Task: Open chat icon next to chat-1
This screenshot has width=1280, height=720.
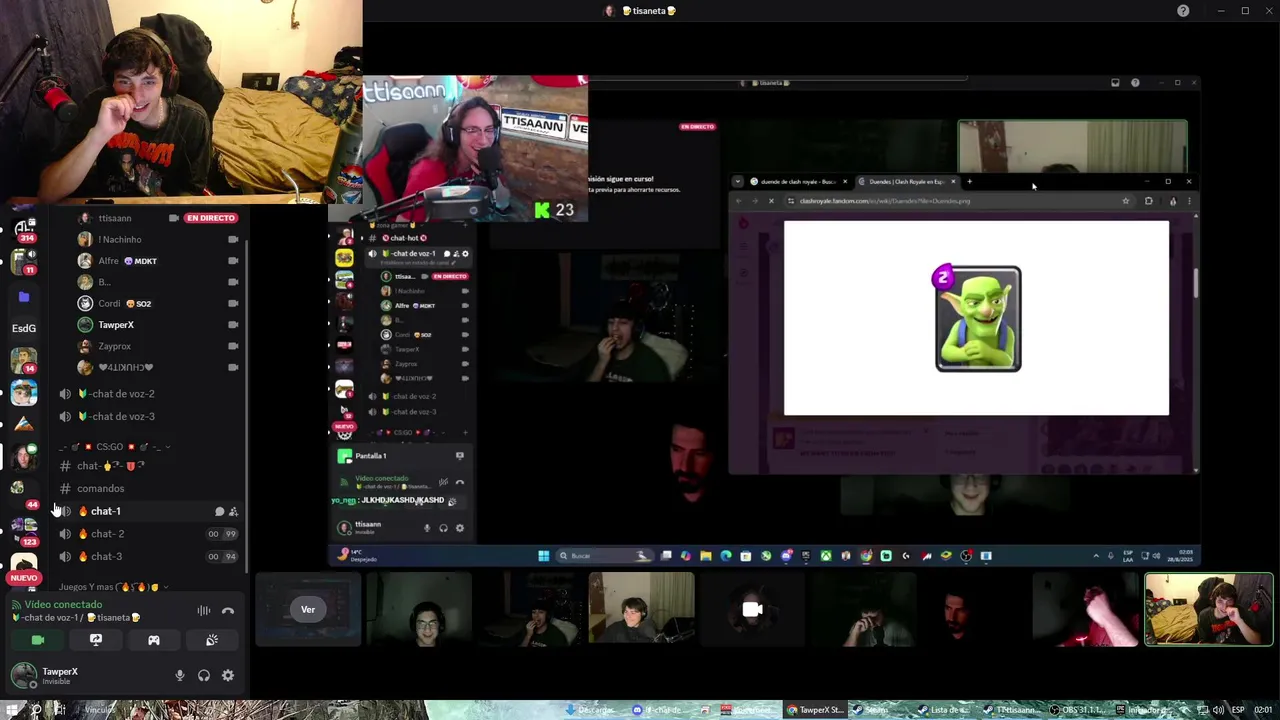Action: tap(219, 511)
